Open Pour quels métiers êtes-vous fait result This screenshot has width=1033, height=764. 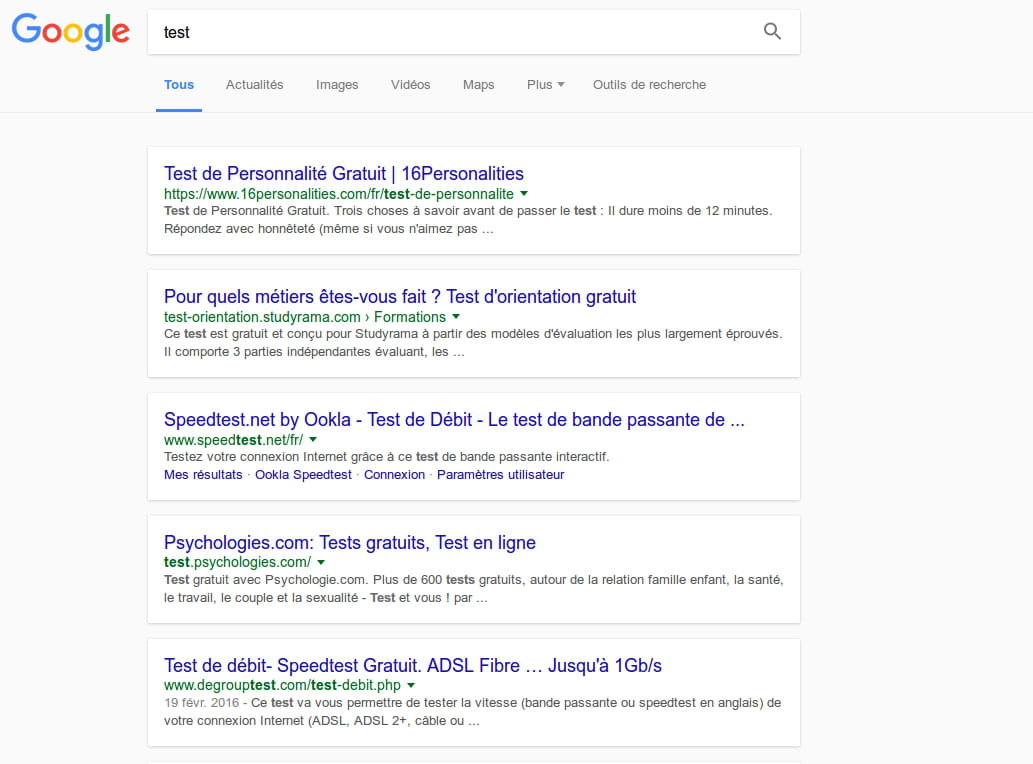click(x=400, y=297)
